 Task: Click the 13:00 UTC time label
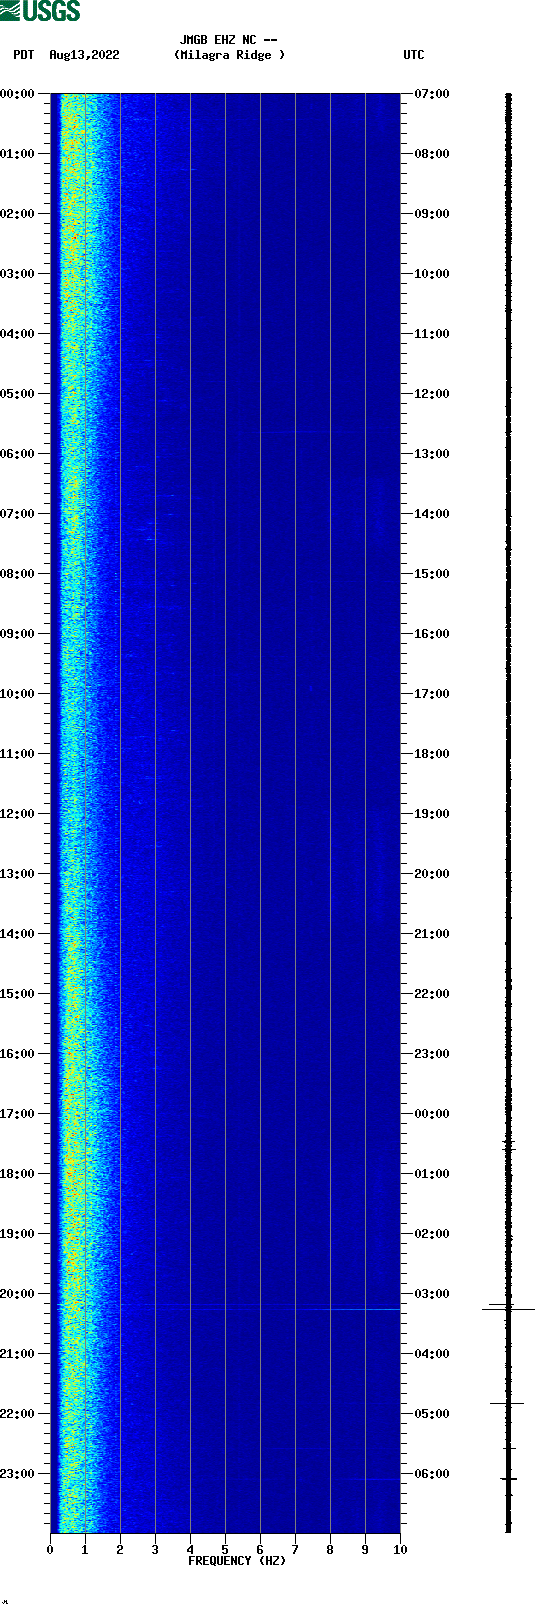[432, 454]
